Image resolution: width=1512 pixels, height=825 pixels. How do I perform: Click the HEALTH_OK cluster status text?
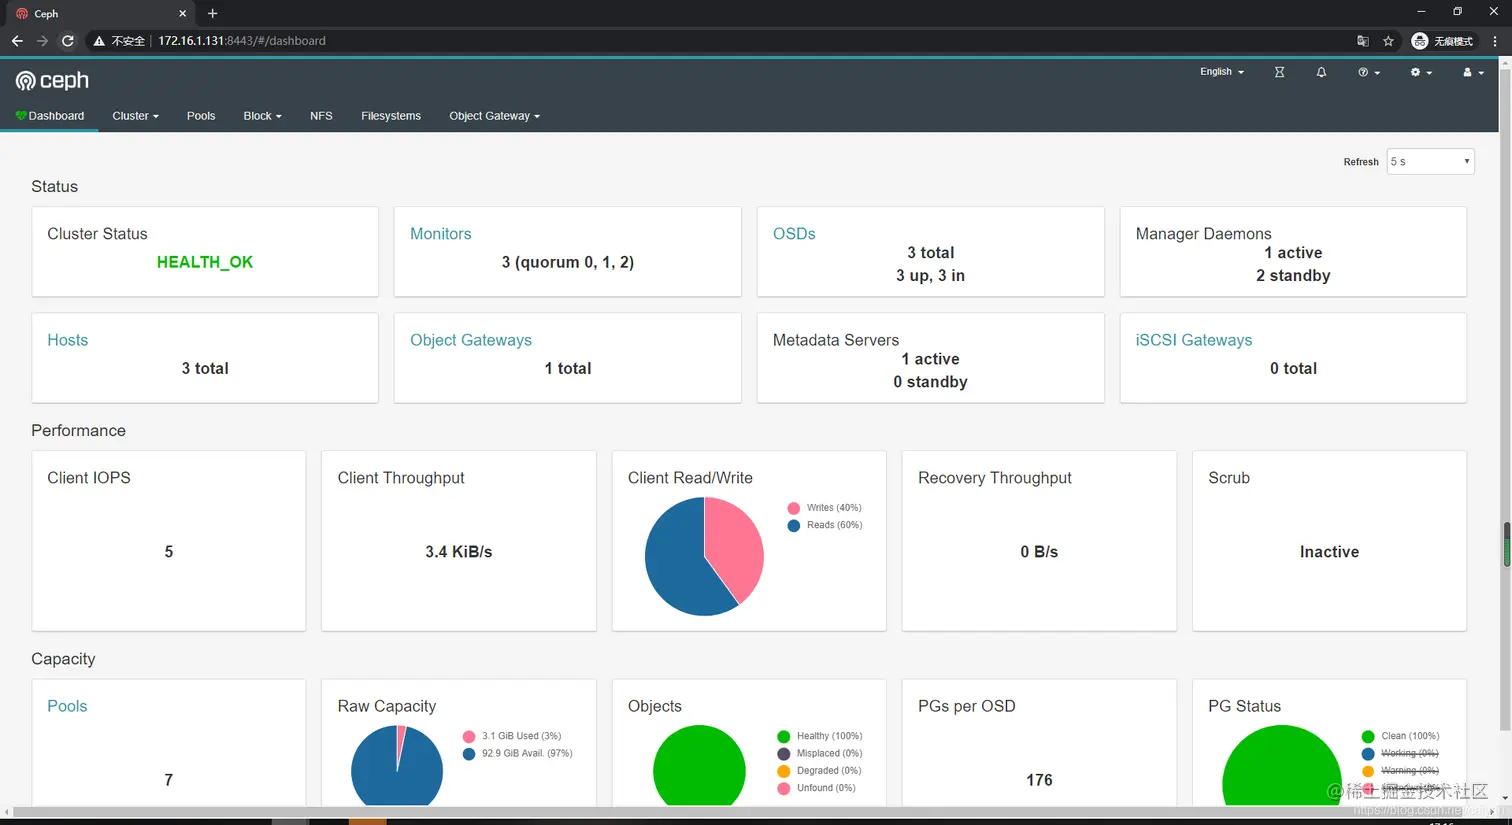pyautogui.click(x=205, y=262)
